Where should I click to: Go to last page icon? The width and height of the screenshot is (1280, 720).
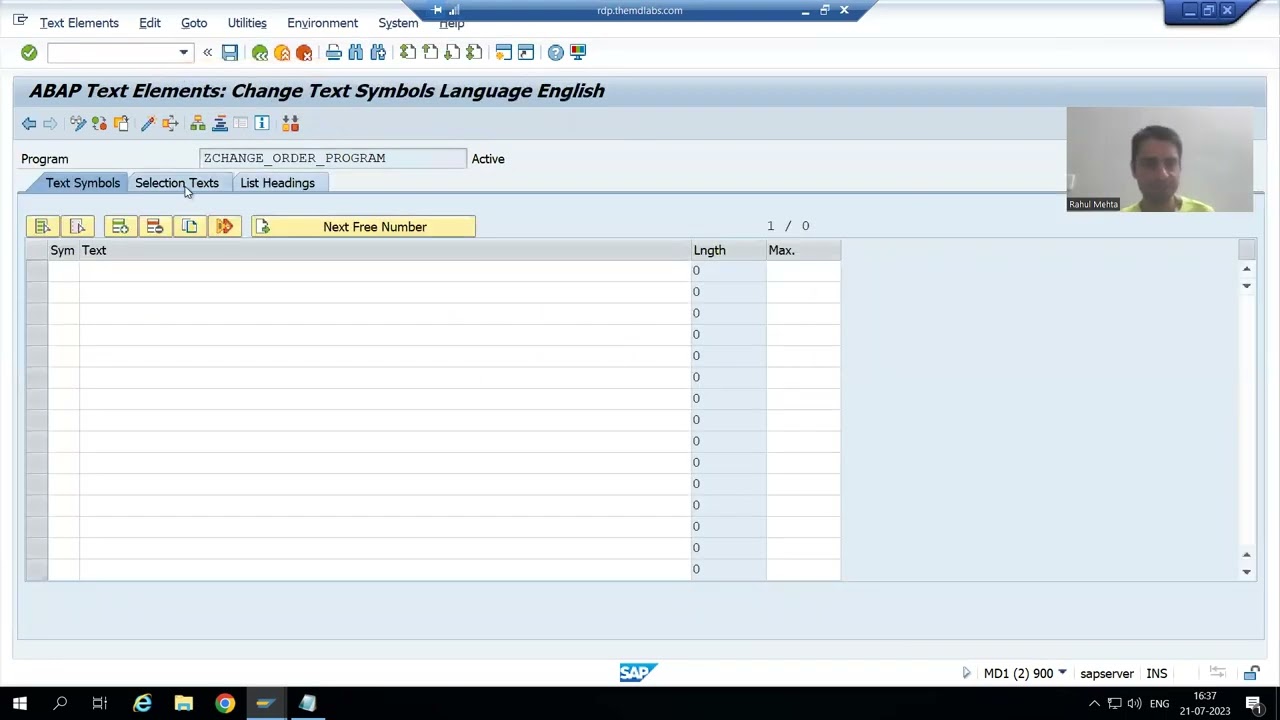(474, 52)
